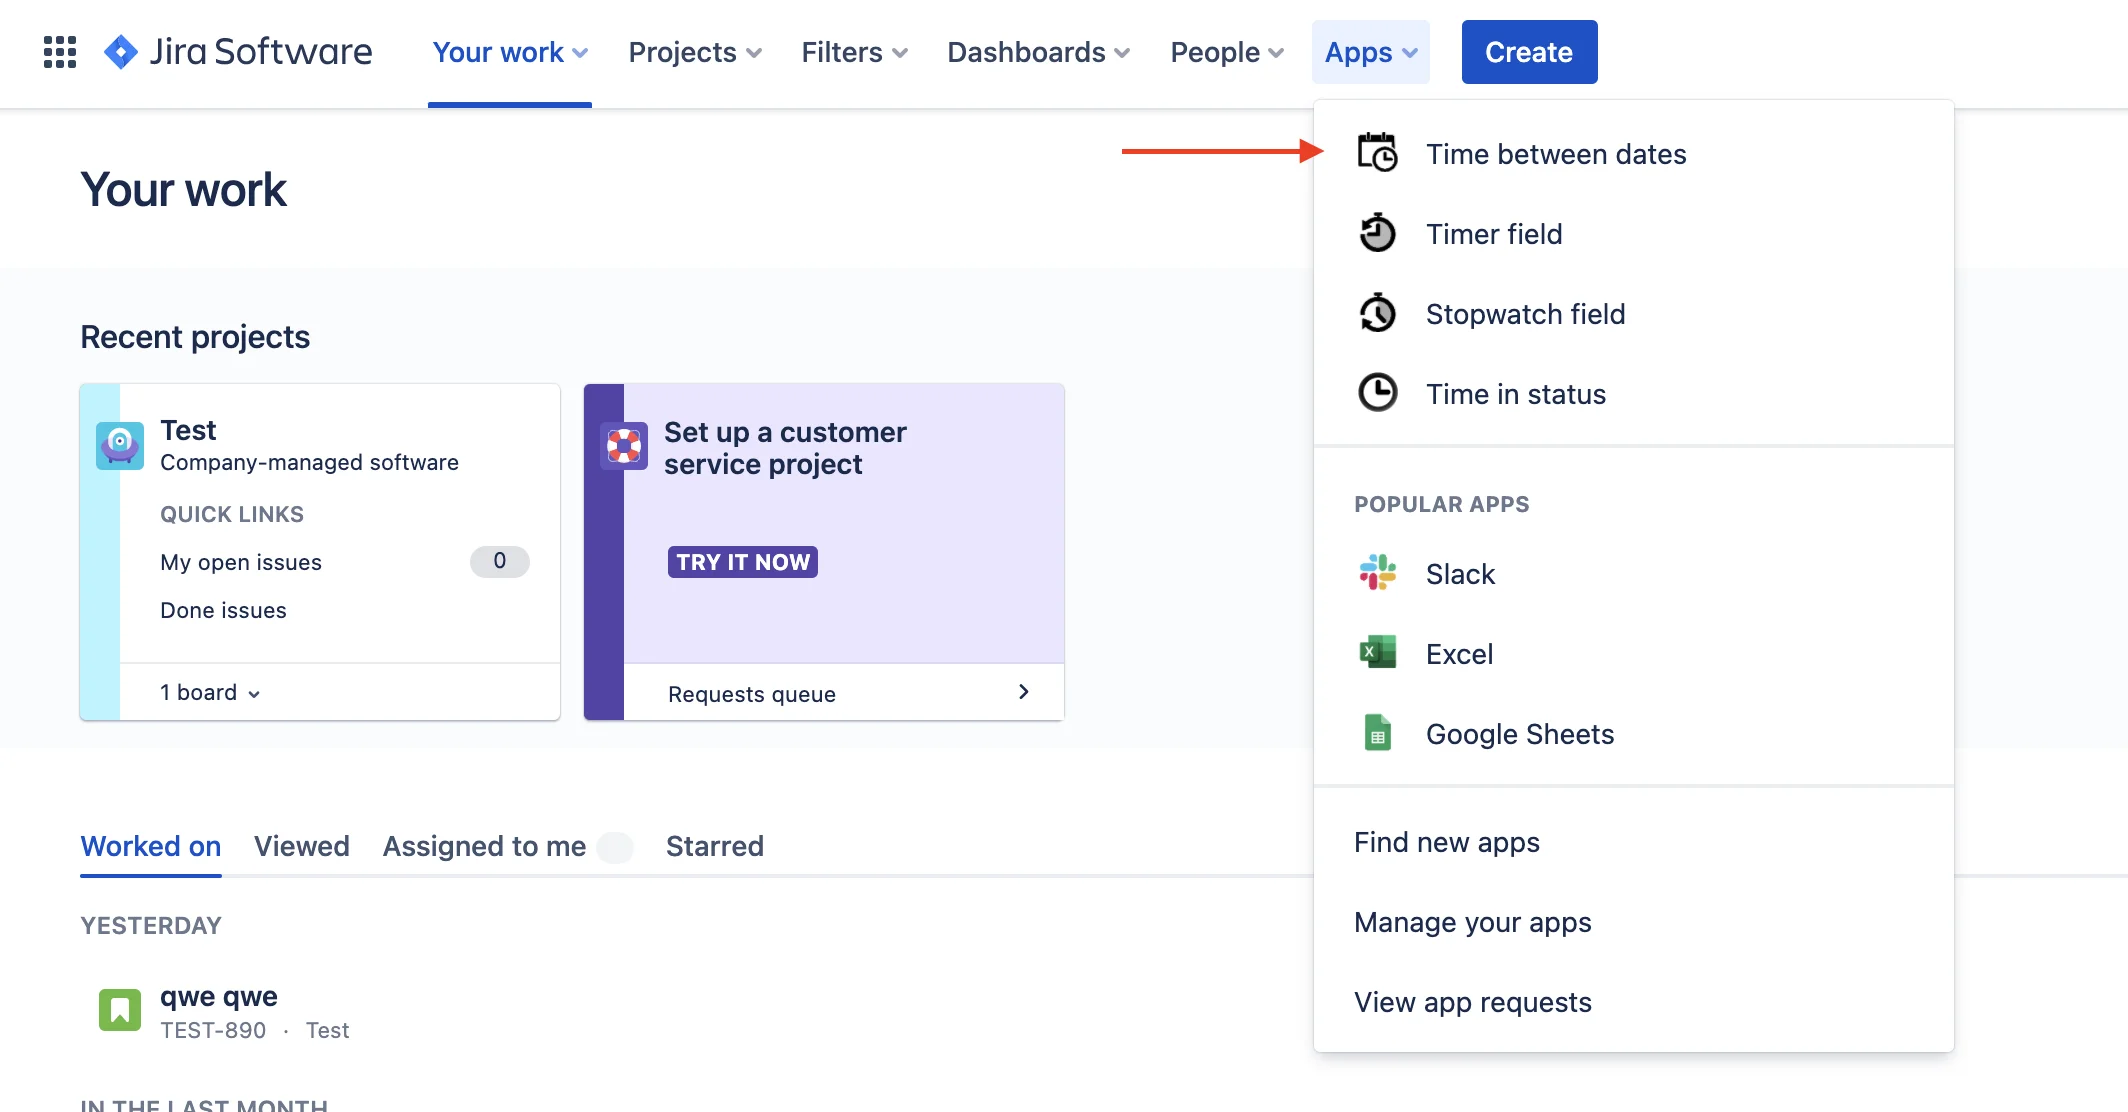Switch to the Starred tab
The image size is (2128, 1112).
coord(715,846)
